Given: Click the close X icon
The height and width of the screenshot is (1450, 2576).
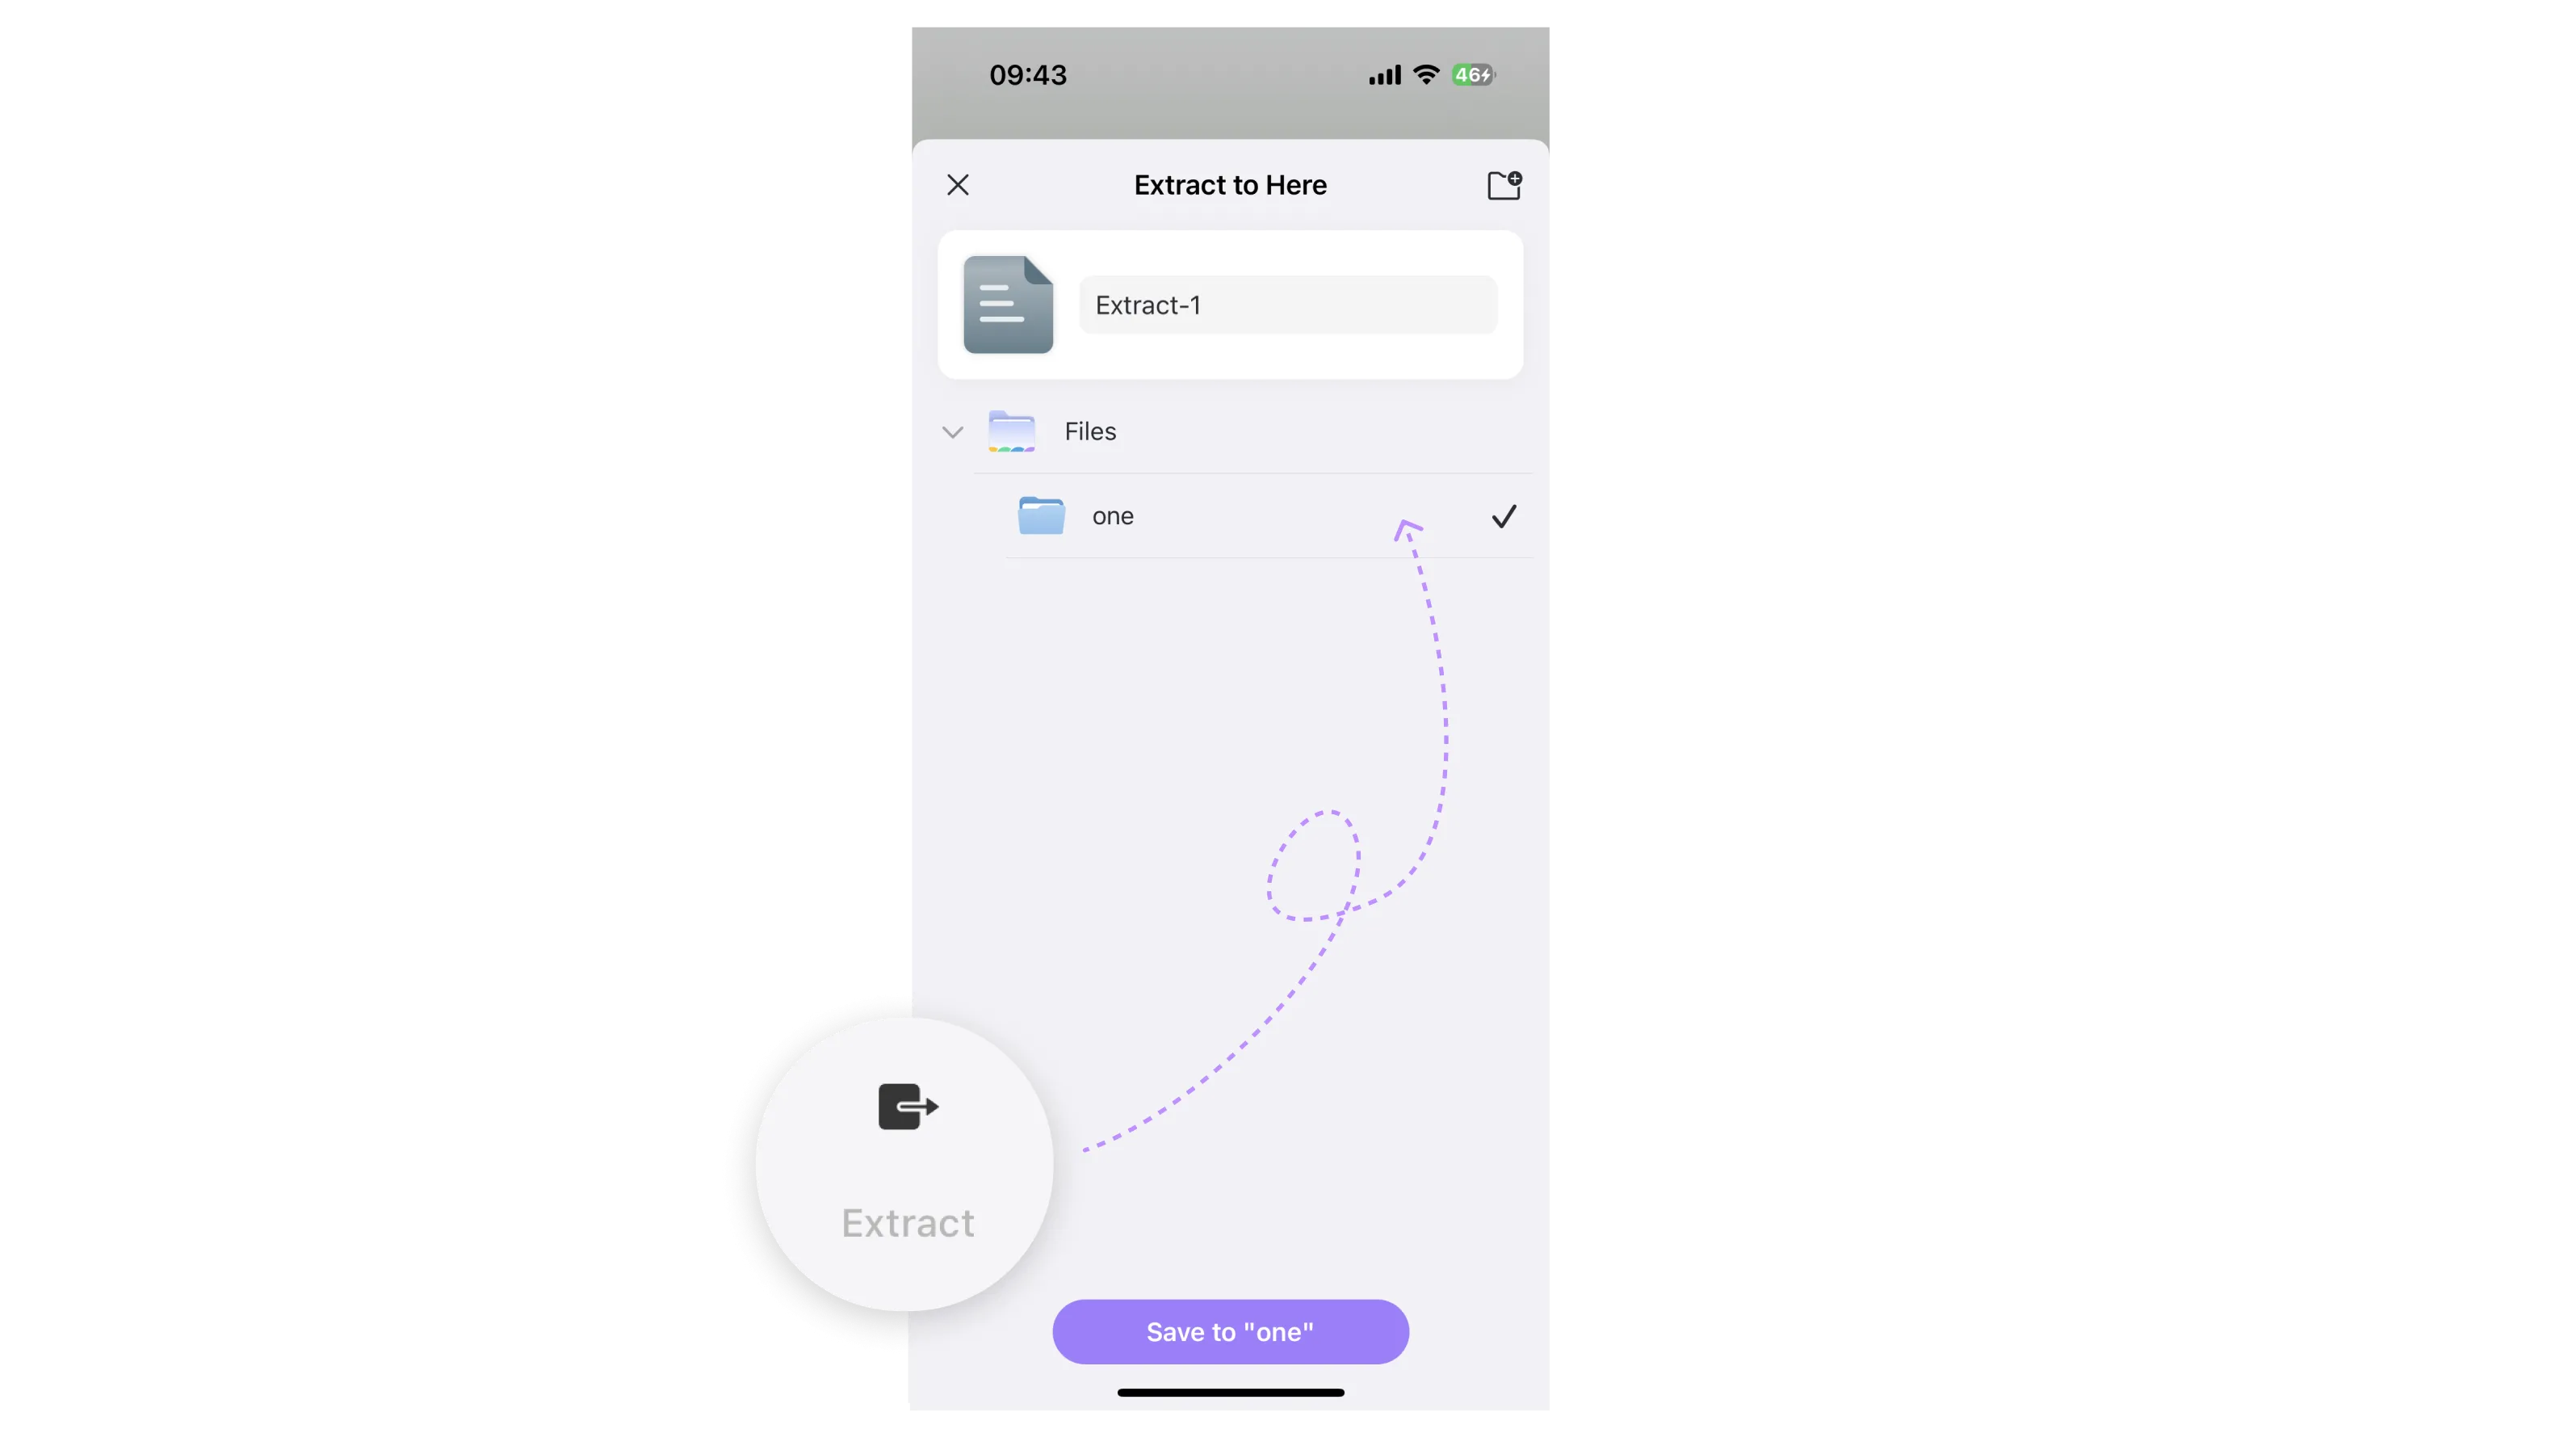Looking at the screenshot, I should (x=957, y=184).
